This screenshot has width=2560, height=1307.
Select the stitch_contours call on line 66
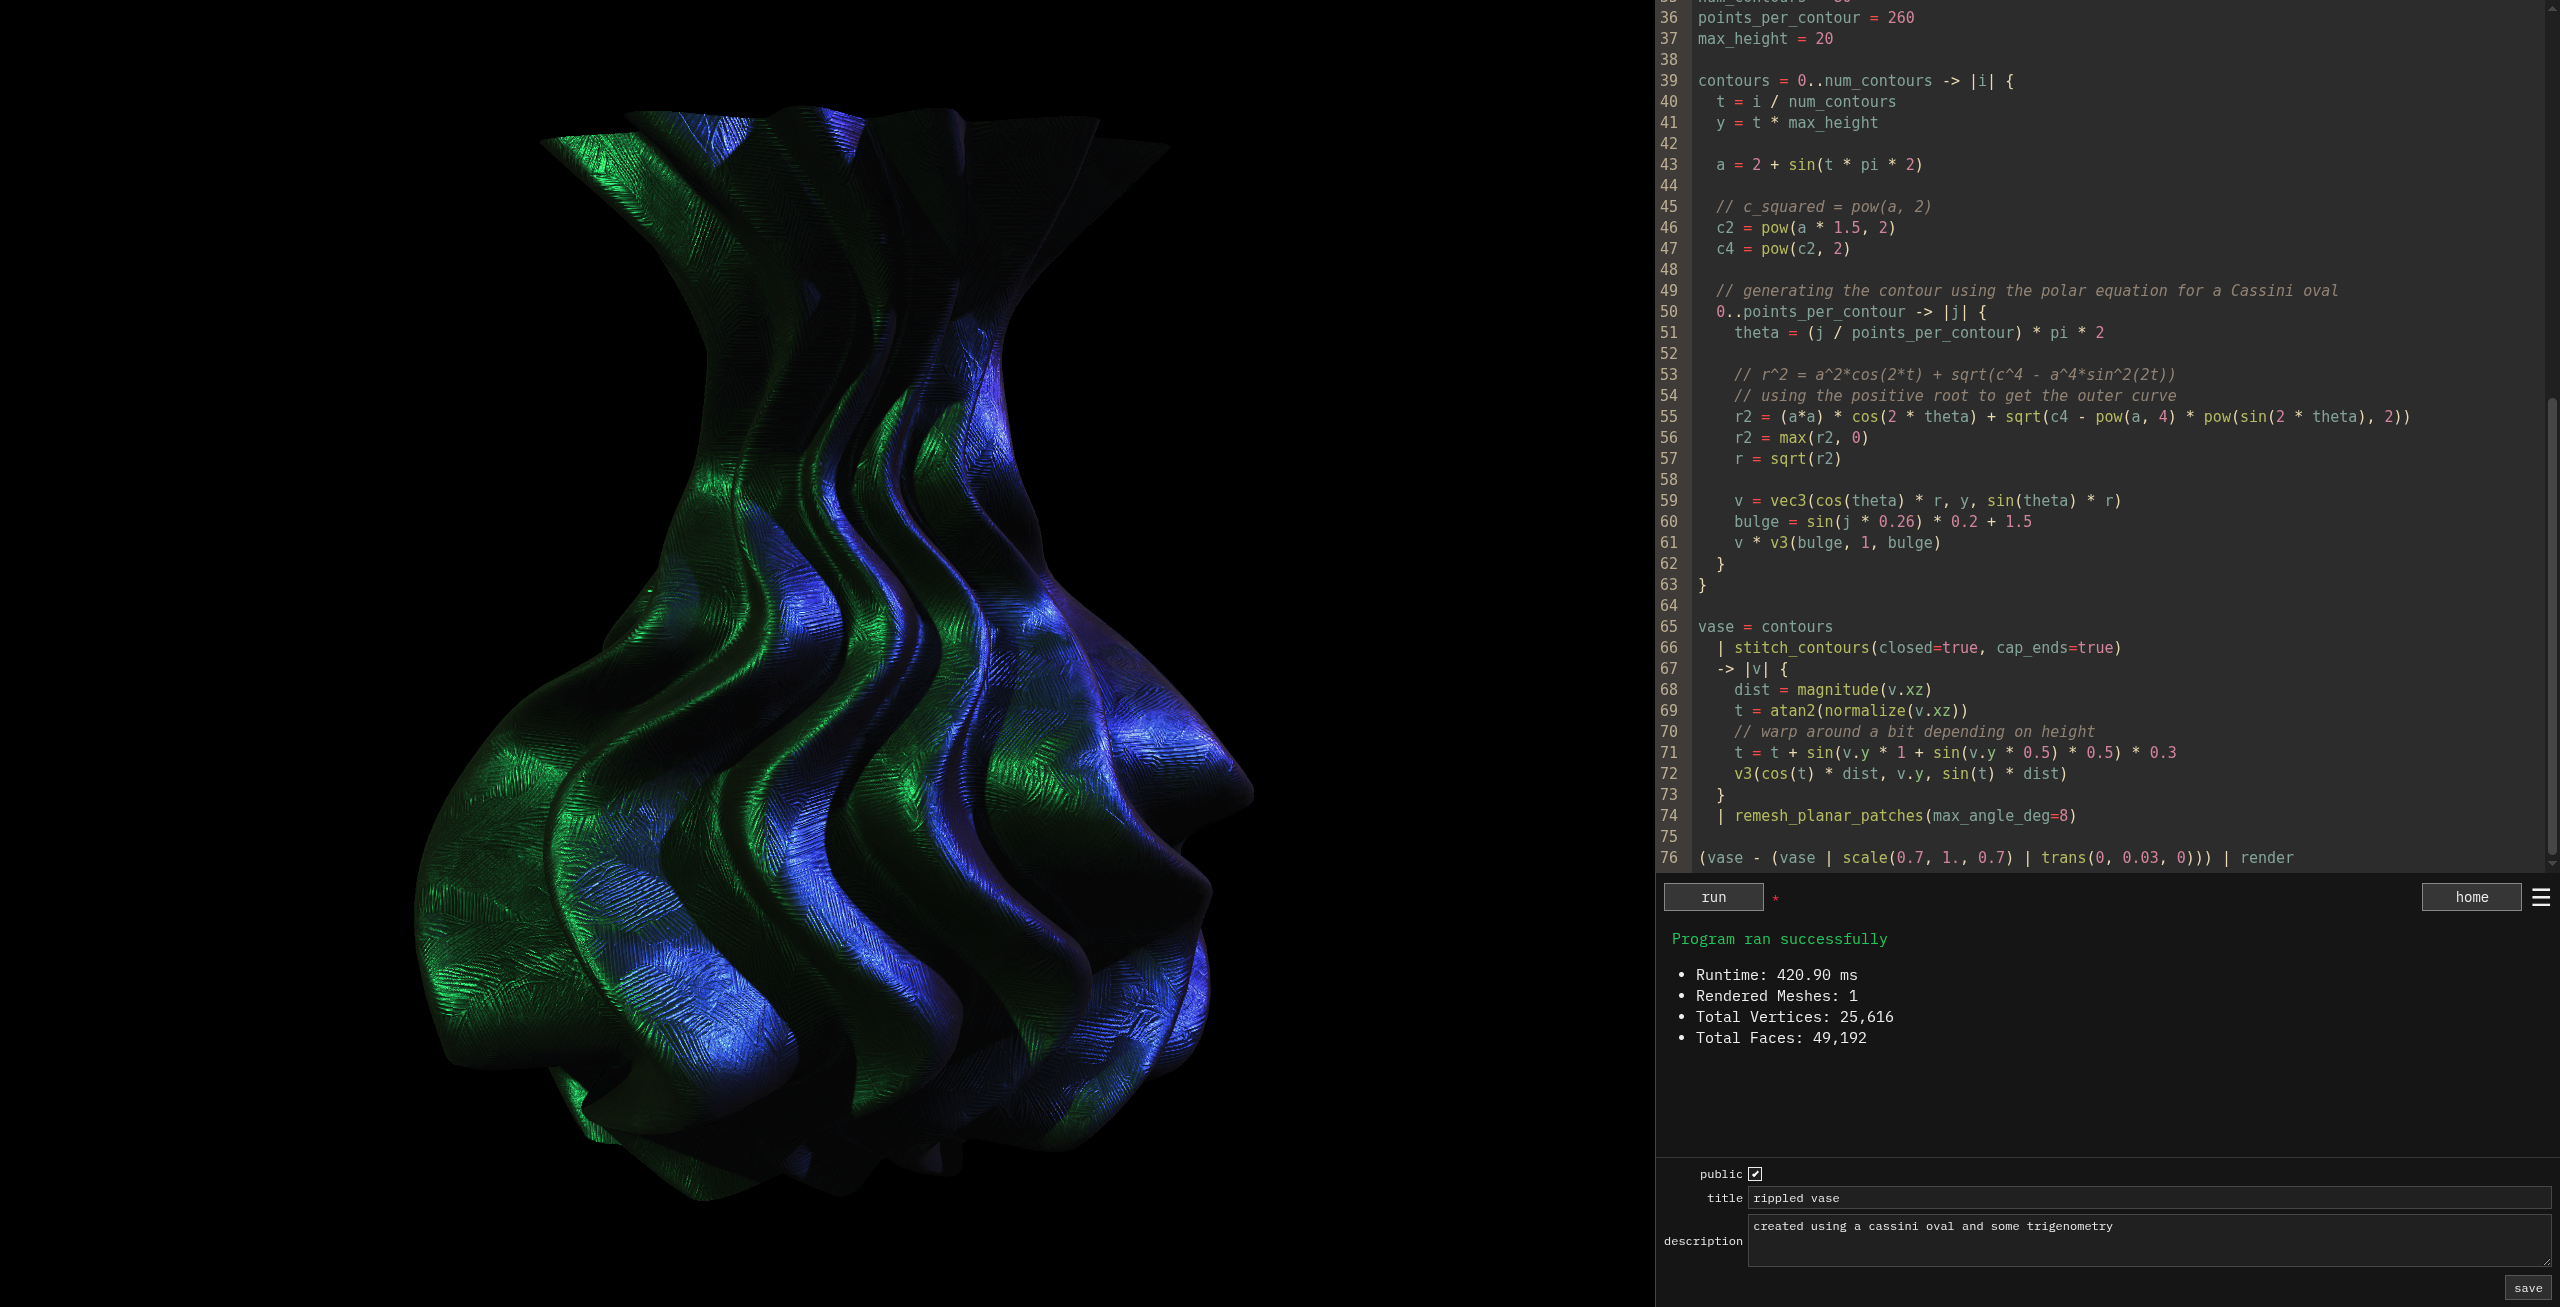coord(1810,648)
